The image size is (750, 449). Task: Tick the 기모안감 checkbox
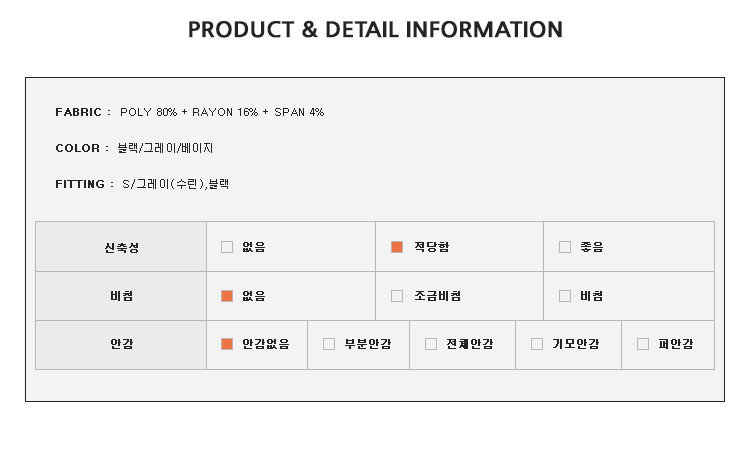point(537,344)
